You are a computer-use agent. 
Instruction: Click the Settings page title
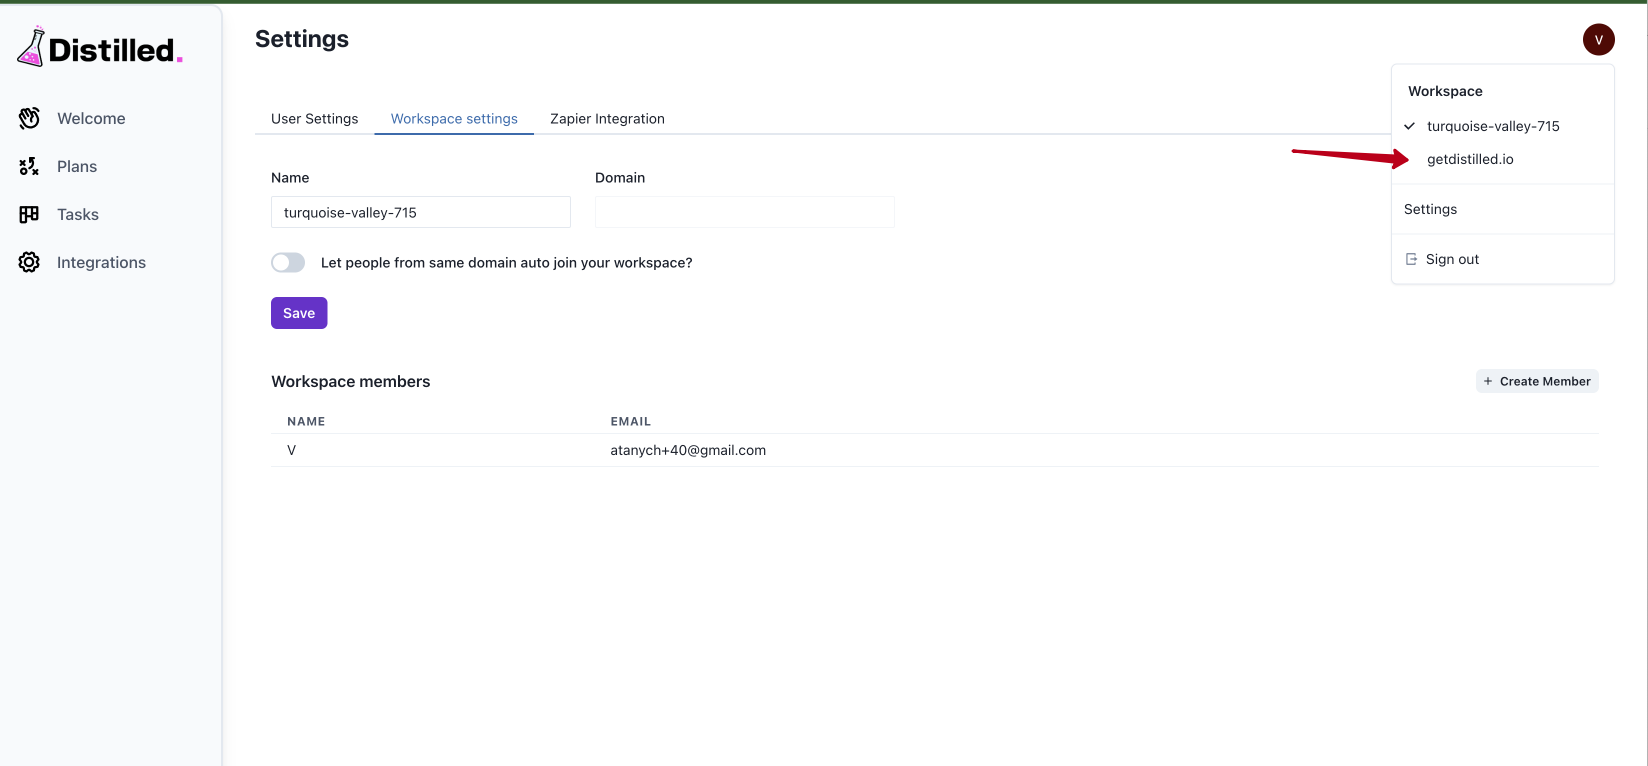pos(302,39)
